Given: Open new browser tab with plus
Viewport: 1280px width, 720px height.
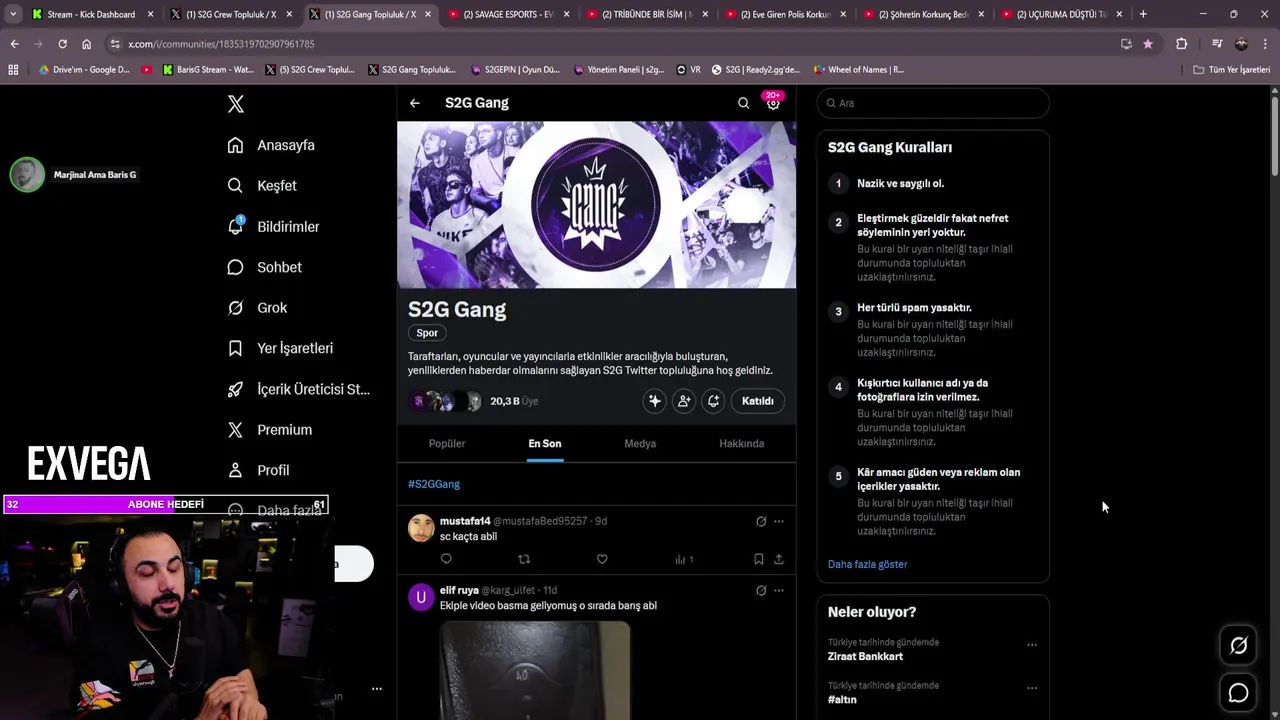Looking at the screenshot, I should pyautogui.click(x=1143, y=14).
